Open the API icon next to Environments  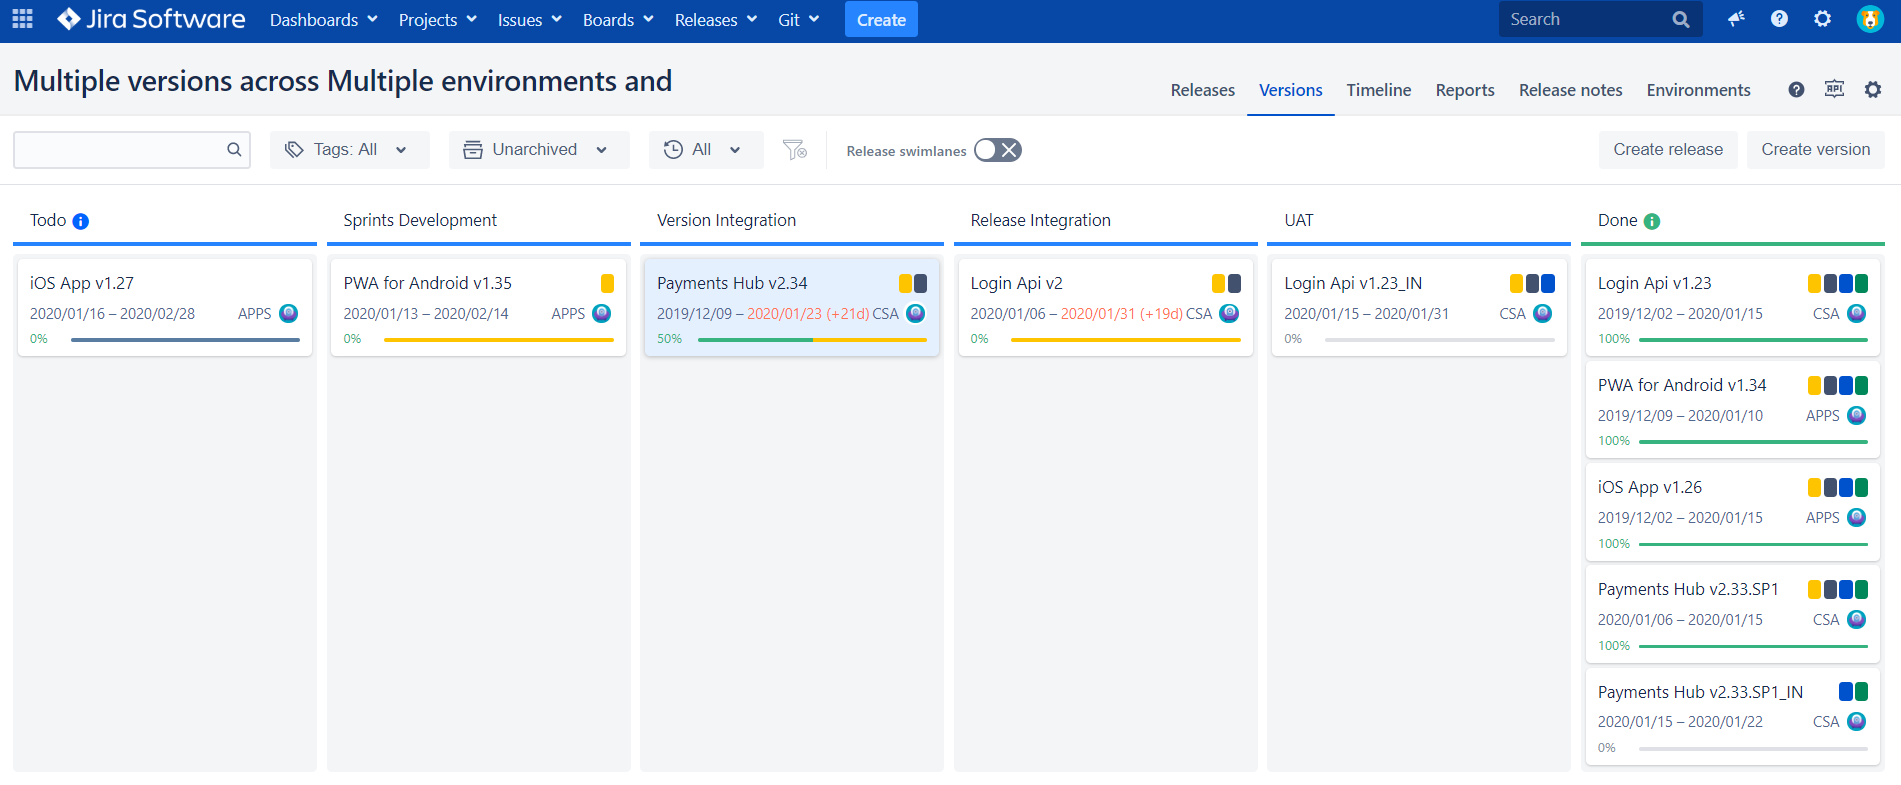tap(1834, 89)
